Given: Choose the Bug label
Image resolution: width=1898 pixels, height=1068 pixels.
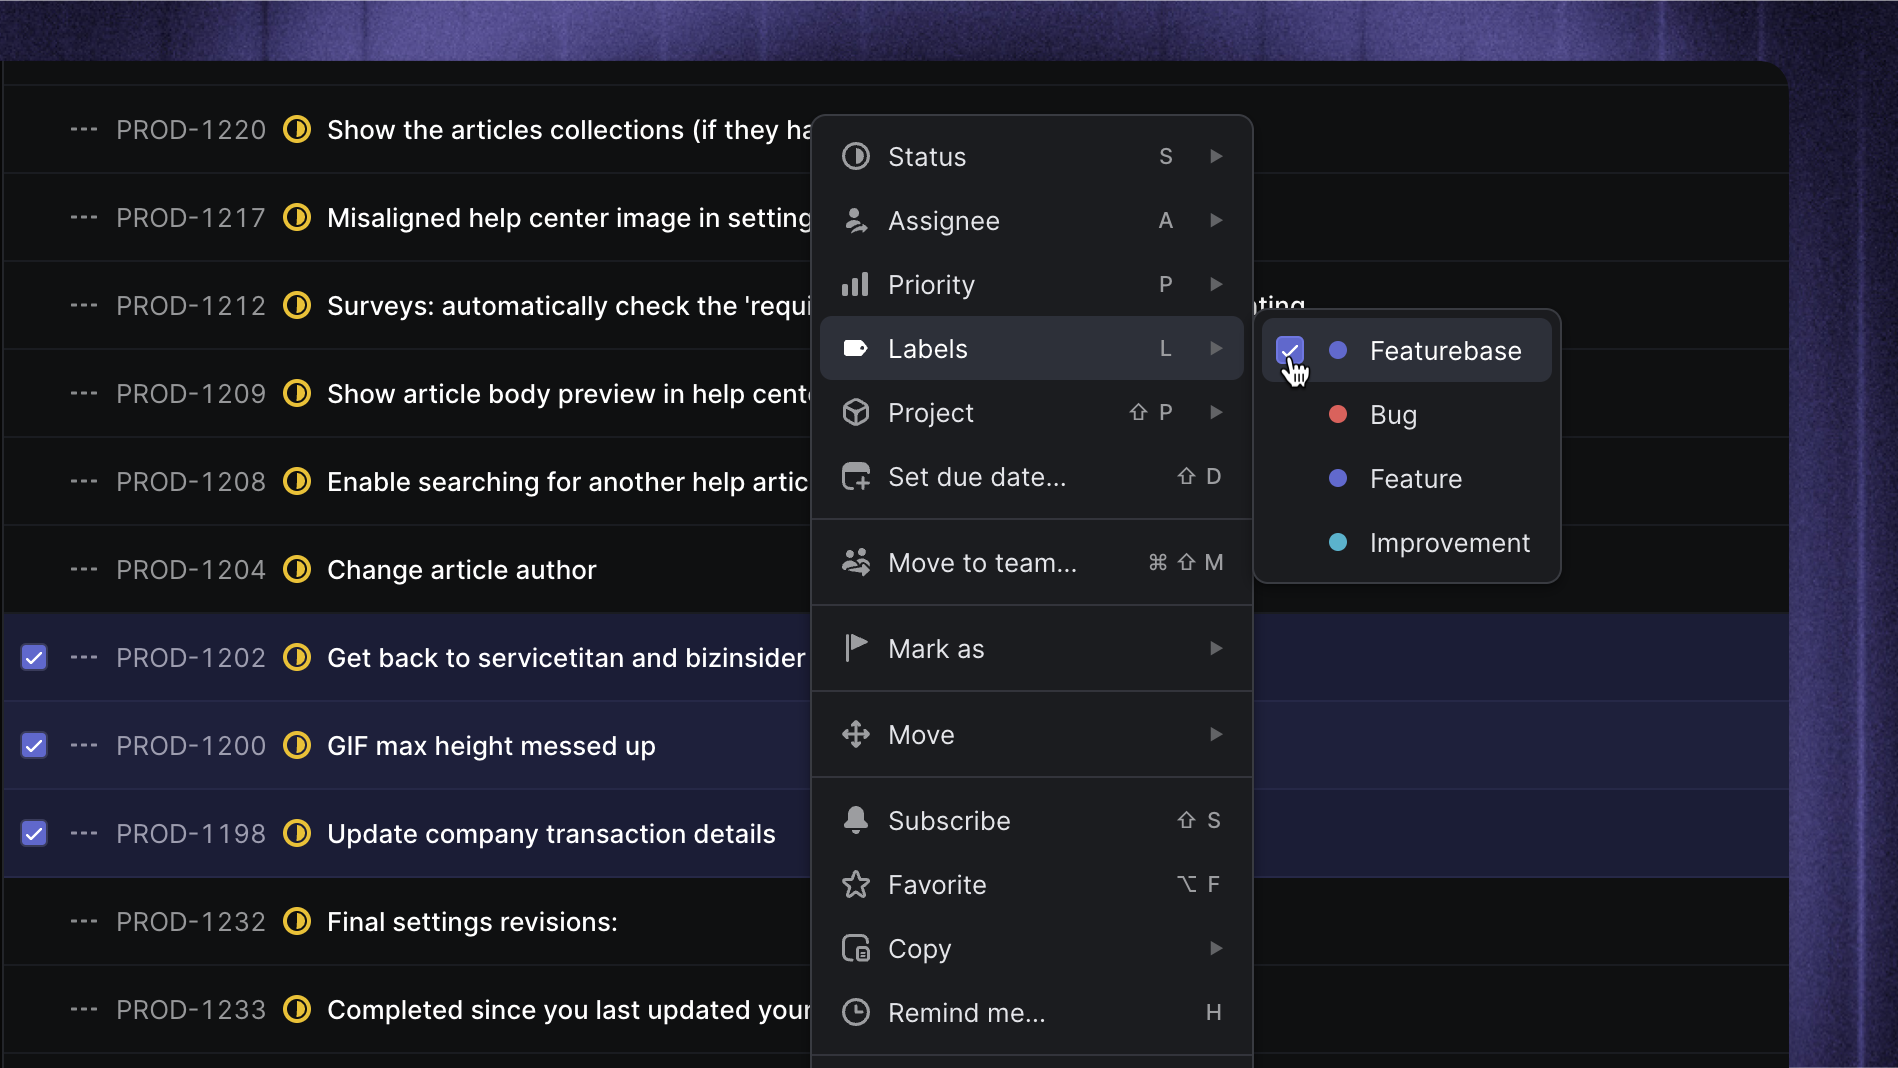Looking at the screenshot, I should [1407, 415].
